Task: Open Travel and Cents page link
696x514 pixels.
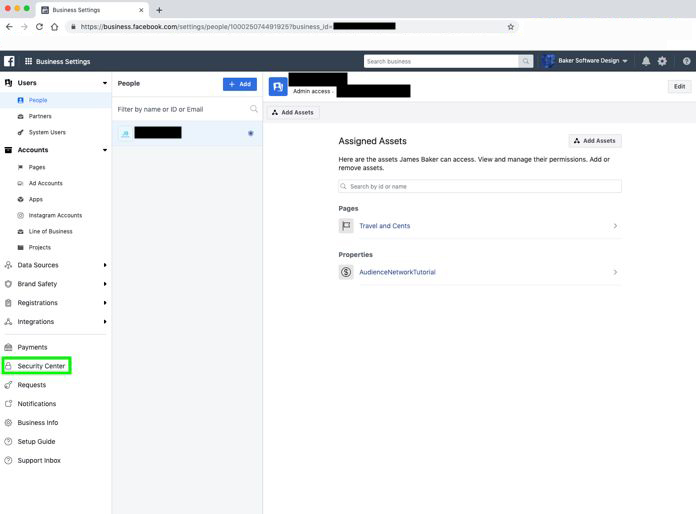Action: [x=384, y=226]
